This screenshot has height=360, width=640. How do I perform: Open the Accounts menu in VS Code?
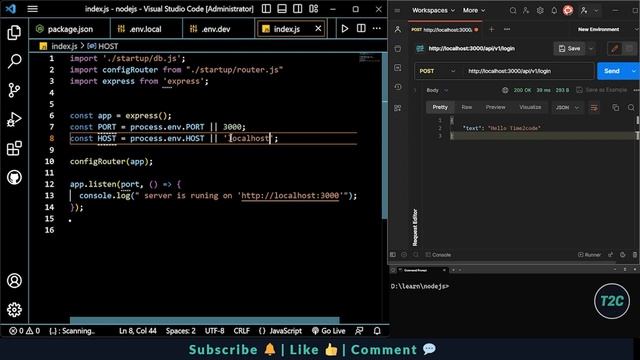point(14,281)
